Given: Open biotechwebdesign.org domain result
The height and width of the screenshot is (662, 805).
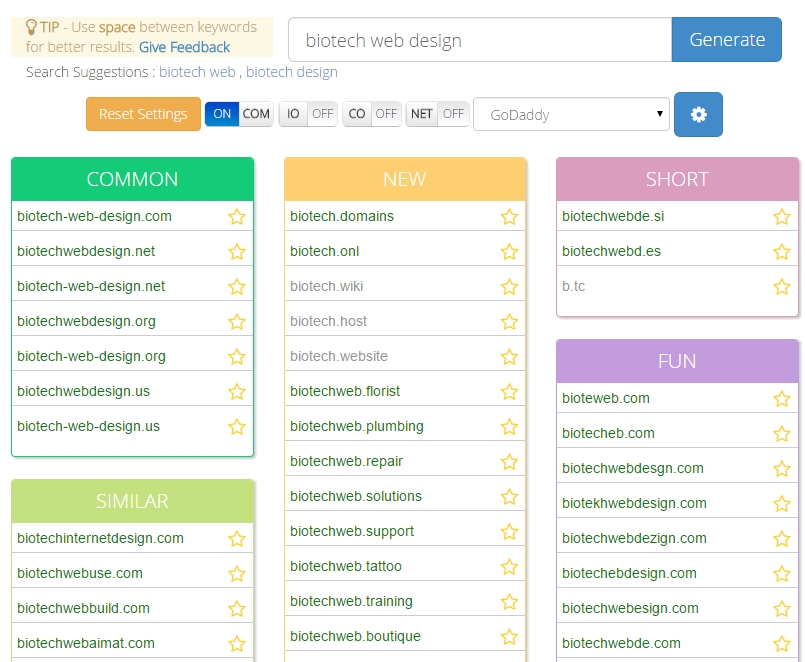Looking at the screenshot, I should (86, 321).
